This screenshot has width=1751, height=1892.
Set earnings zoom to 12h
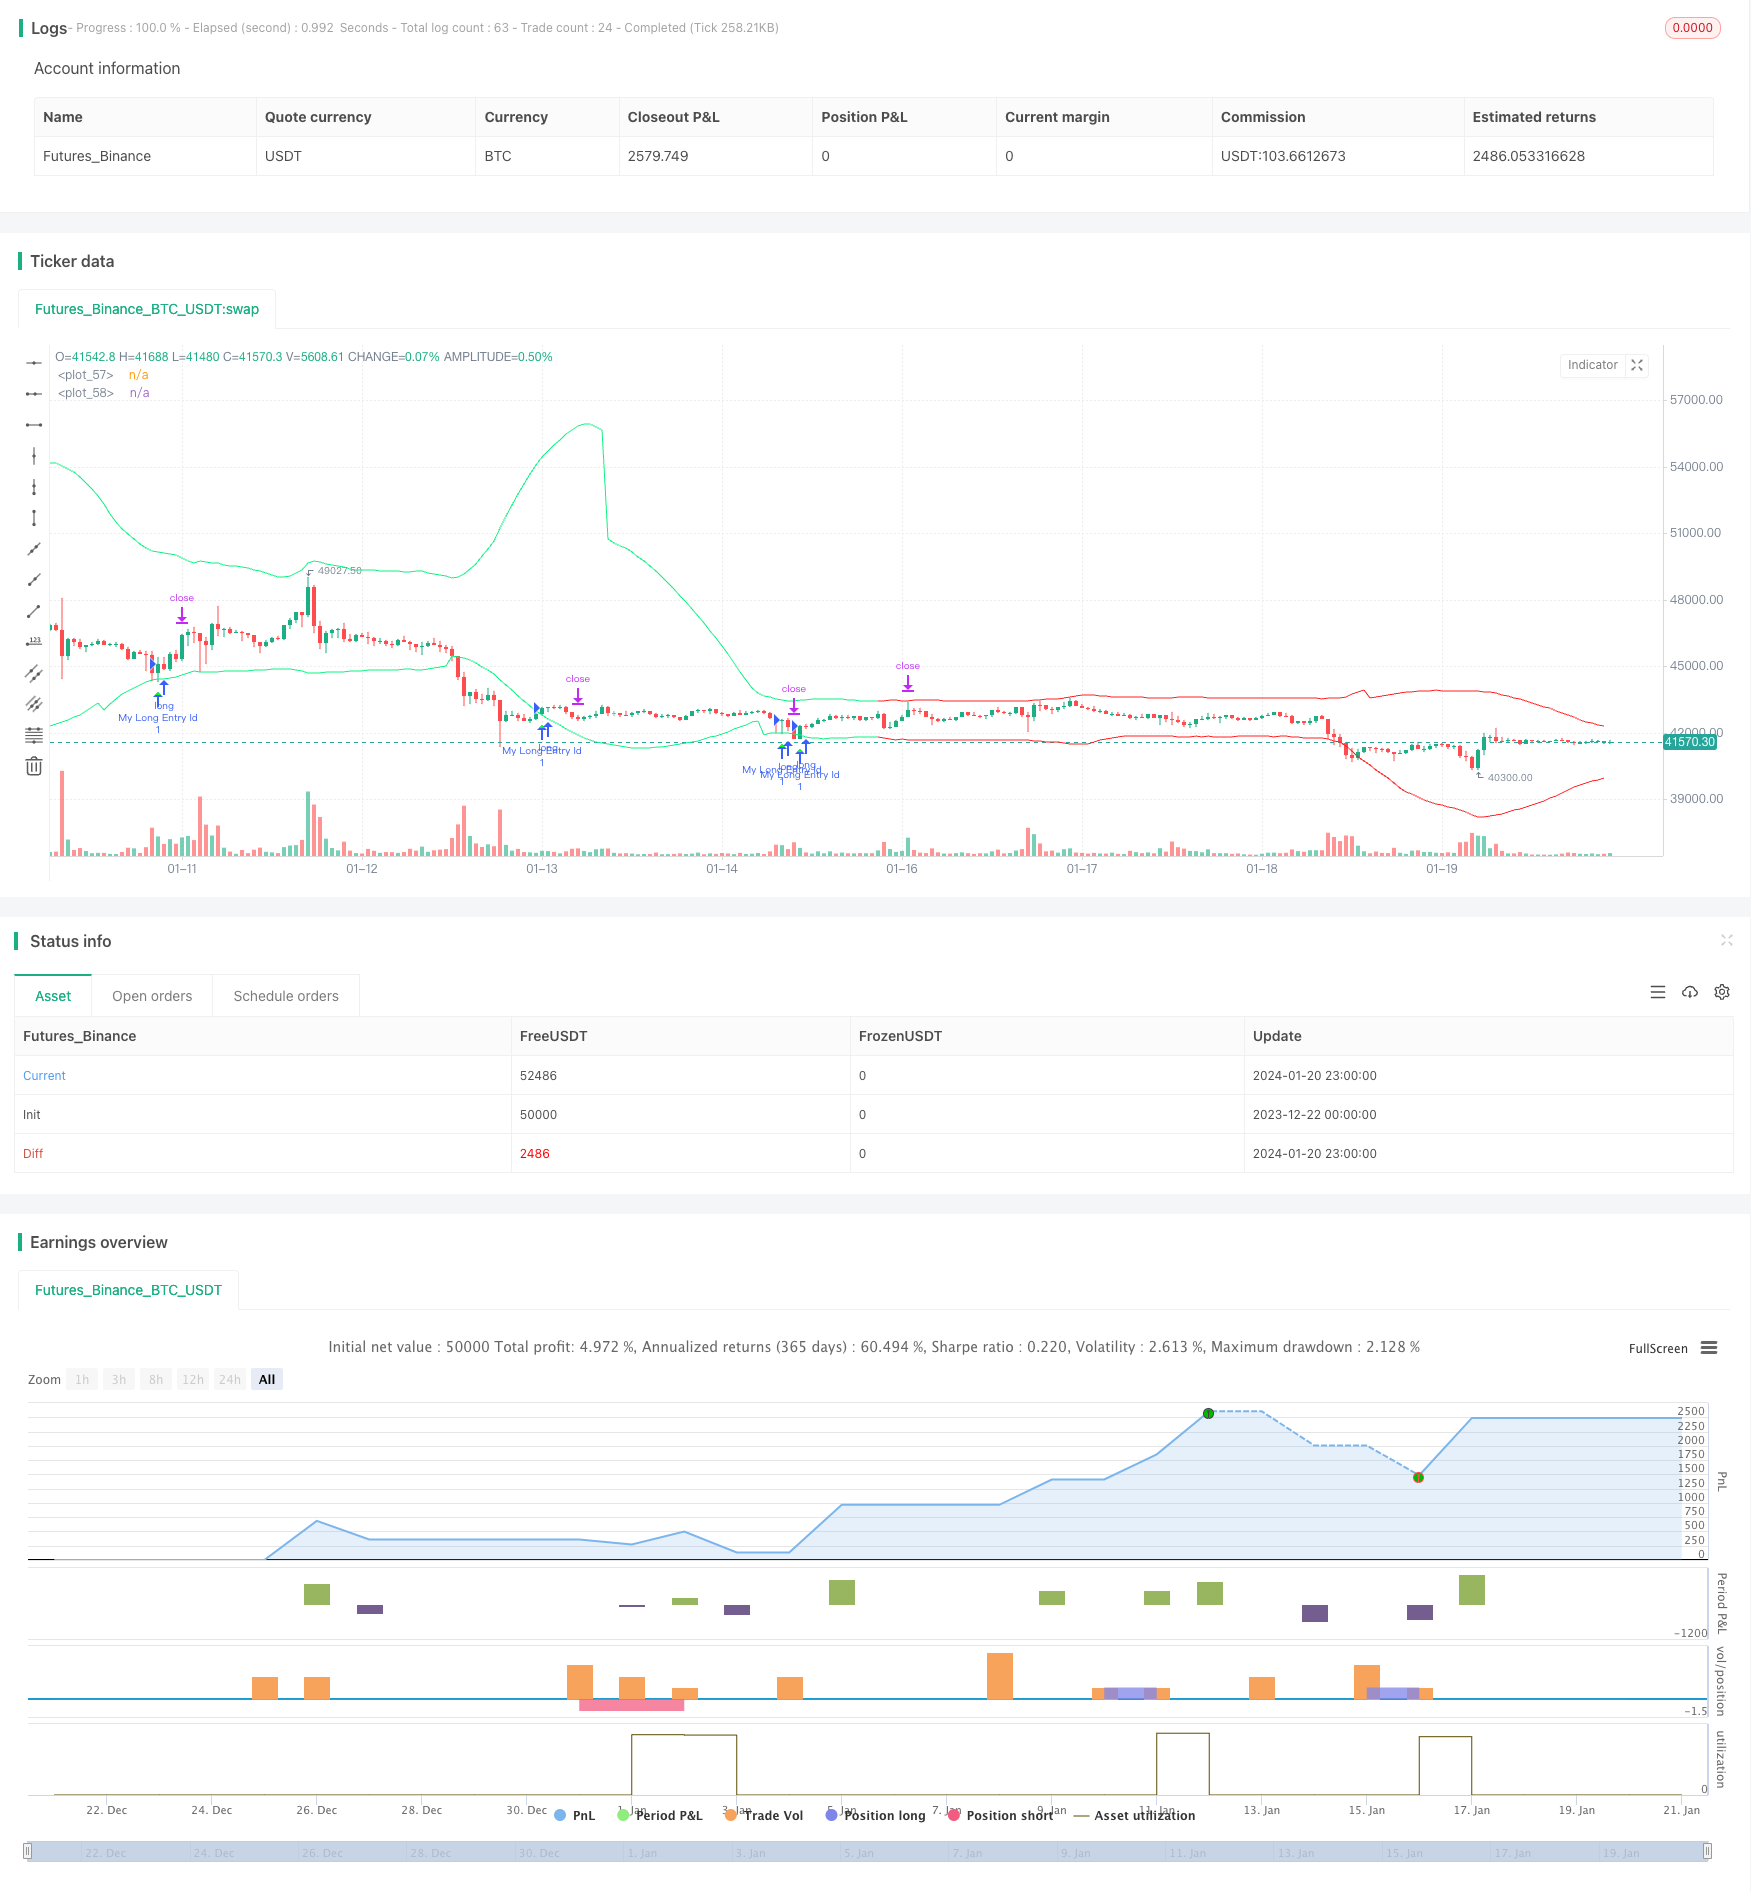(193, 1380)
